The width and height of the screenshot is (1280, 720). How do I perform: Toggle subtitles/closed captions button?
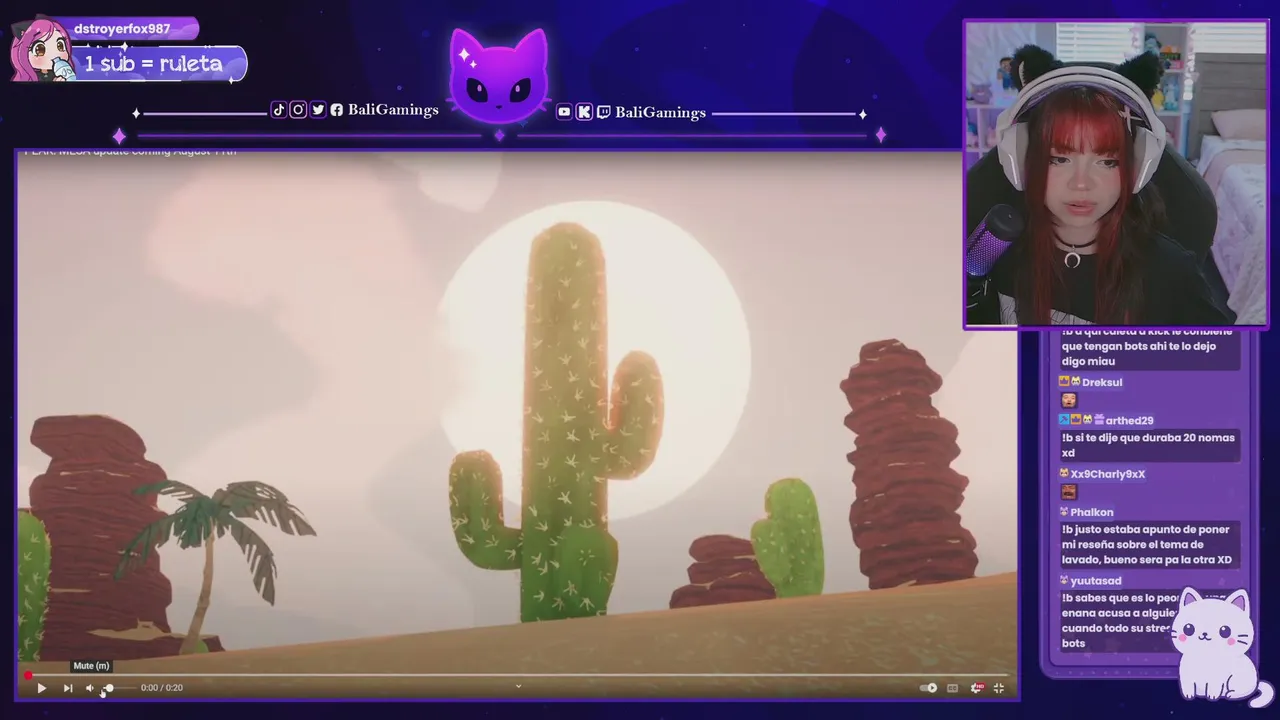point(952,688)
